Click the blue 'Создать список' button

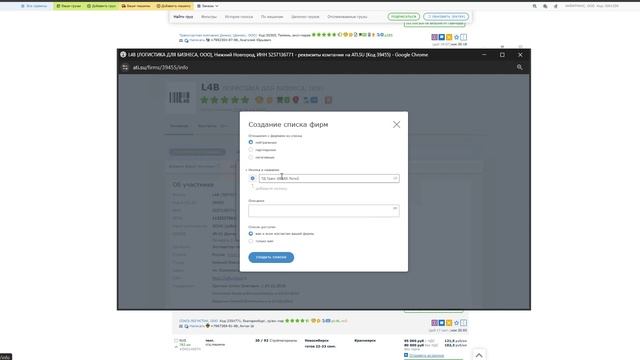[271, 257]
